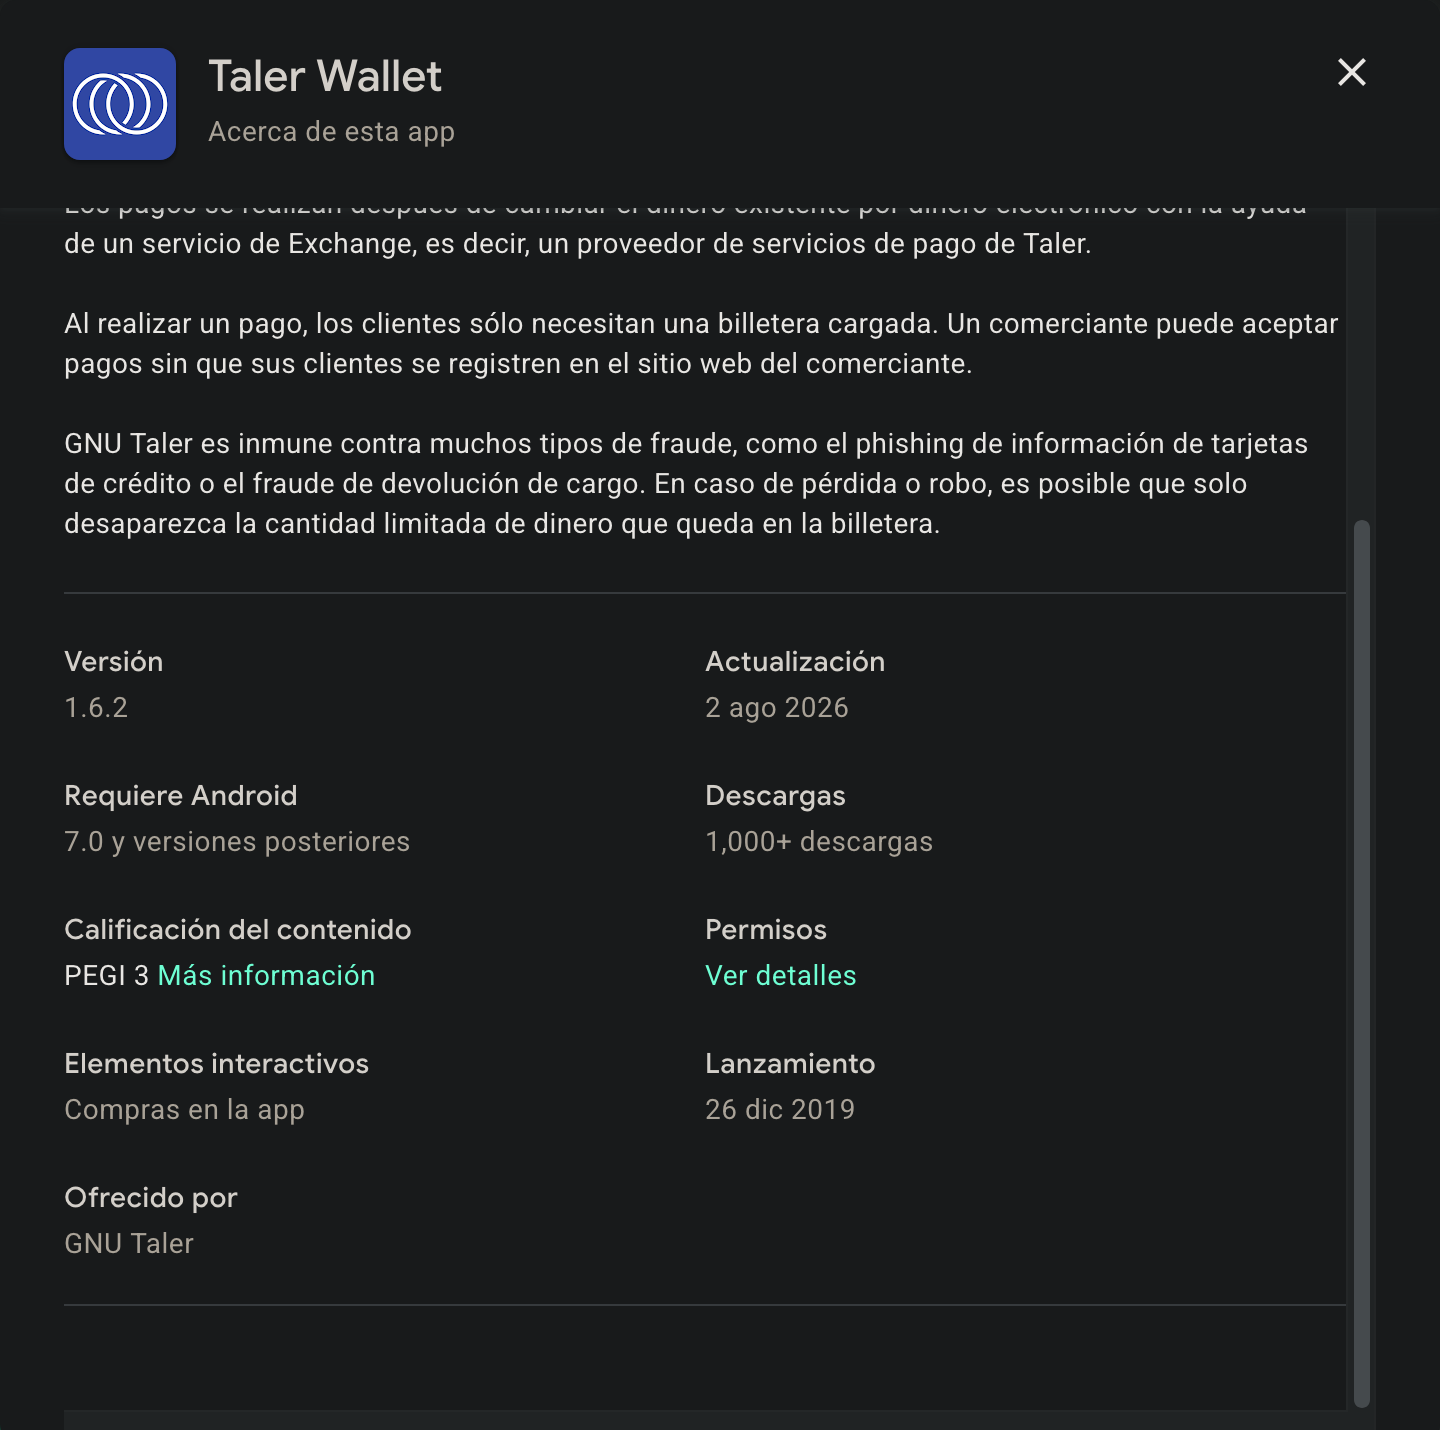Screen dimensions: 1440x1430
Task: Click the paragraph starting GNU Taler es inmune
Action: [686, 483]
